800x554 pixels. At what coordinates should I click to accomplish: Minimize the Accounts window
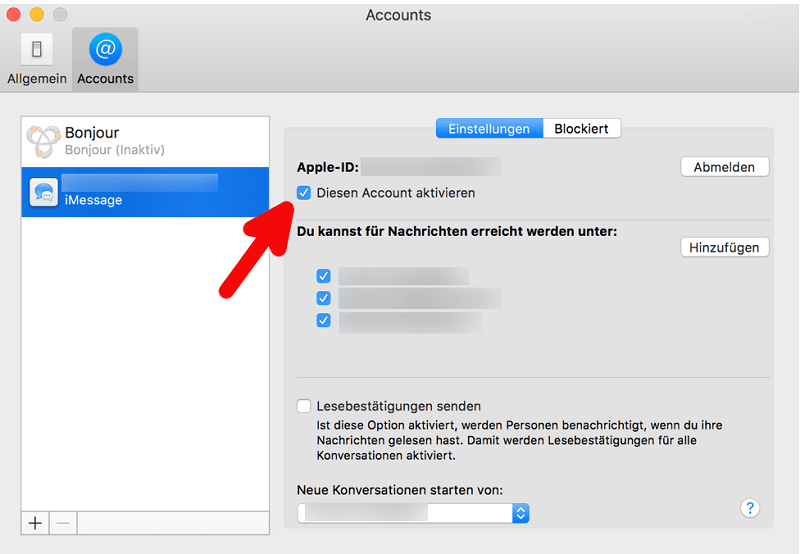pos(37,15)
